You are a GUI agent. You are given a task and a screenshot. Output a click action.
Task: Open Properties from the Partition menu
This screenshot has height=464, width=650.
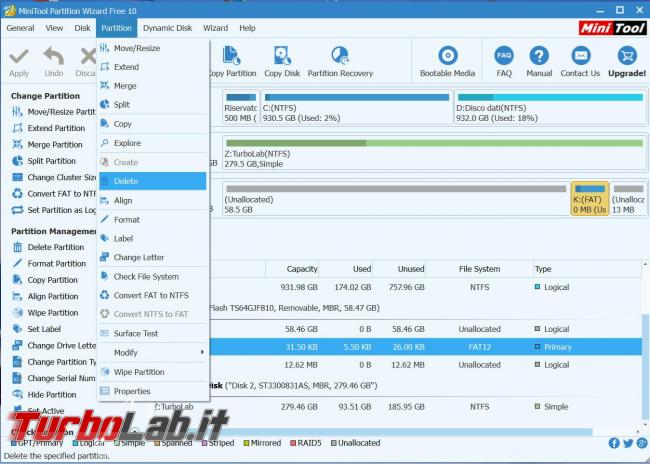(x=153, y=391)
